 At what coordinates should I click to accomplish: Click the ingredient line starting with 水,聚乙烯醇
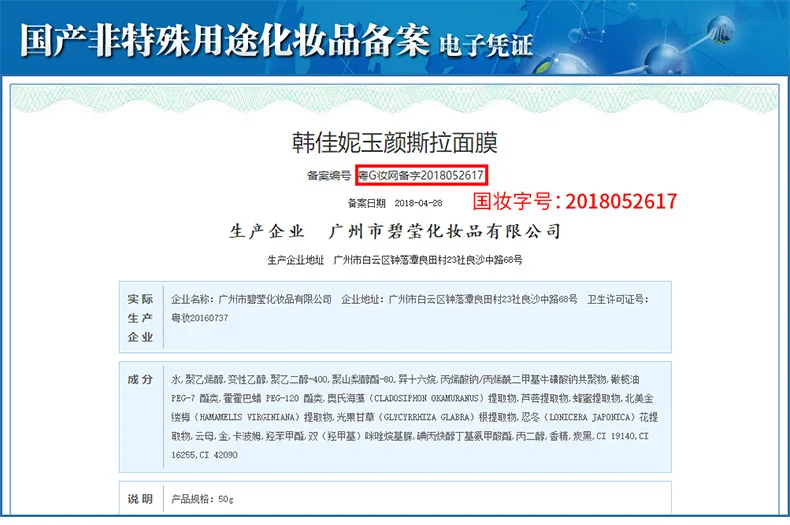[405, 379]
